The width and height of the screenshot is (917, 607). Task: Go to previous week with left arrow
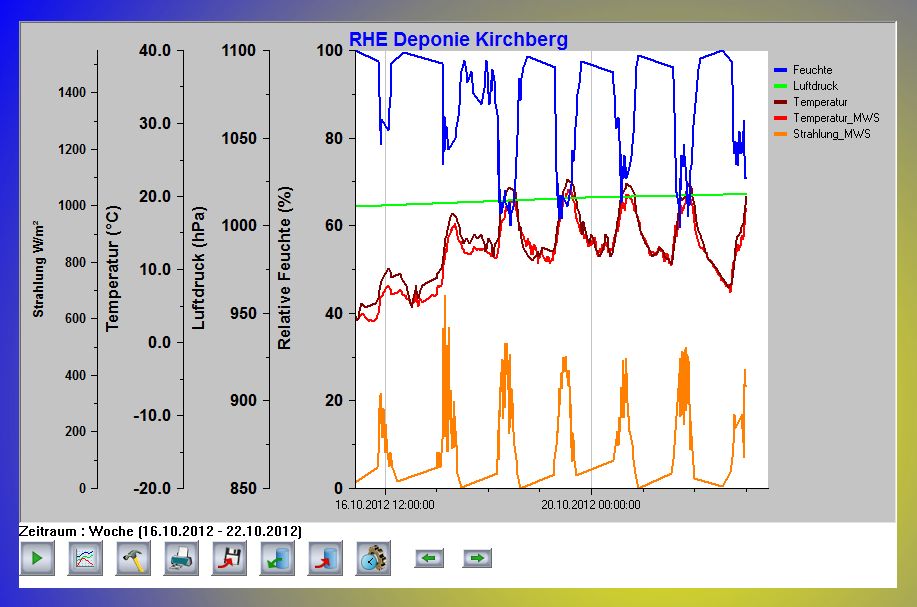429,558
